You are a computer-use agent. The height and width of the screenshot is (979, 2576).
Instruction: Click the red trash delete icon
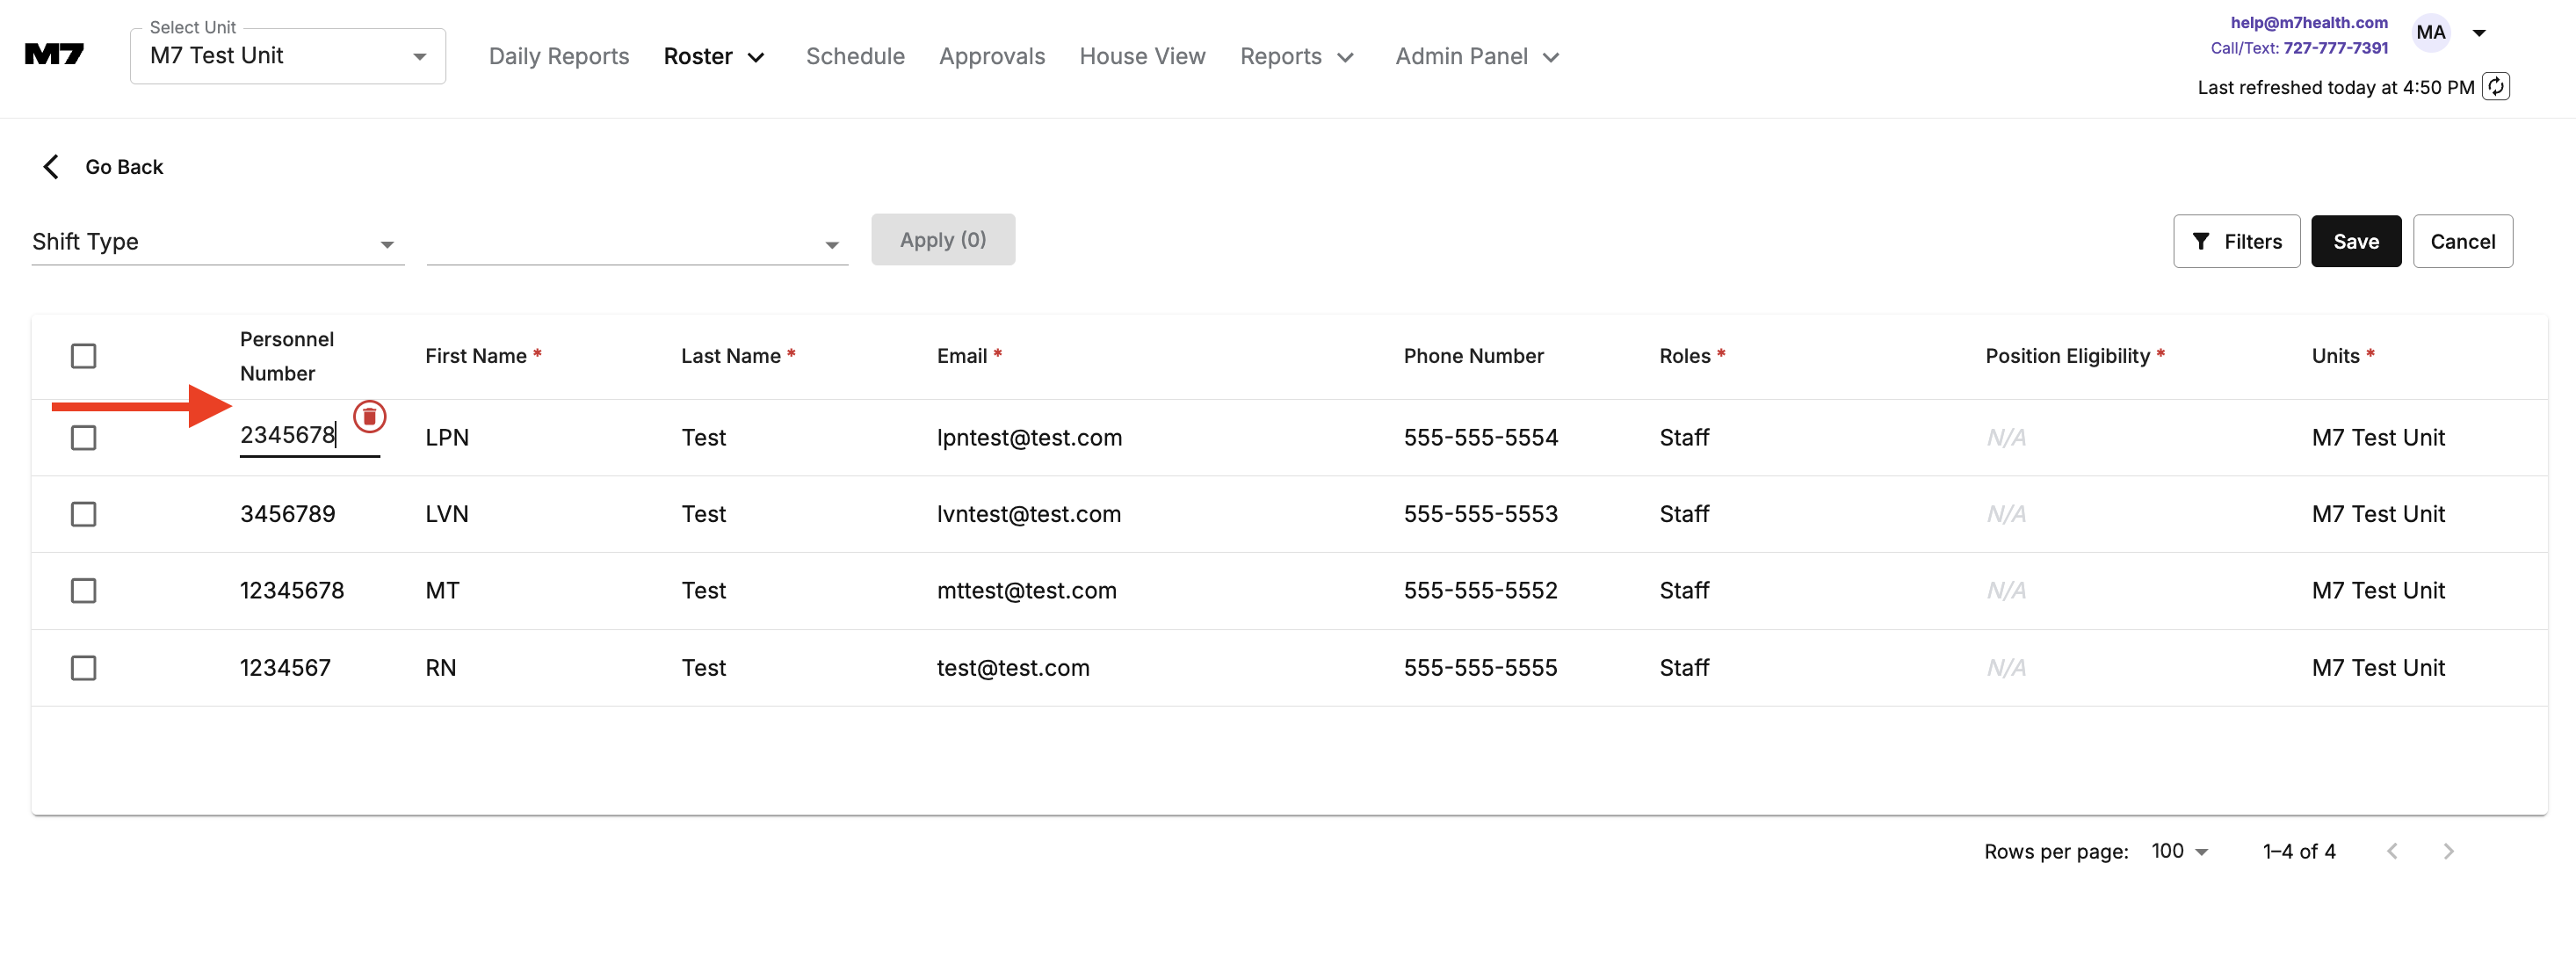[x=369, y=416]
